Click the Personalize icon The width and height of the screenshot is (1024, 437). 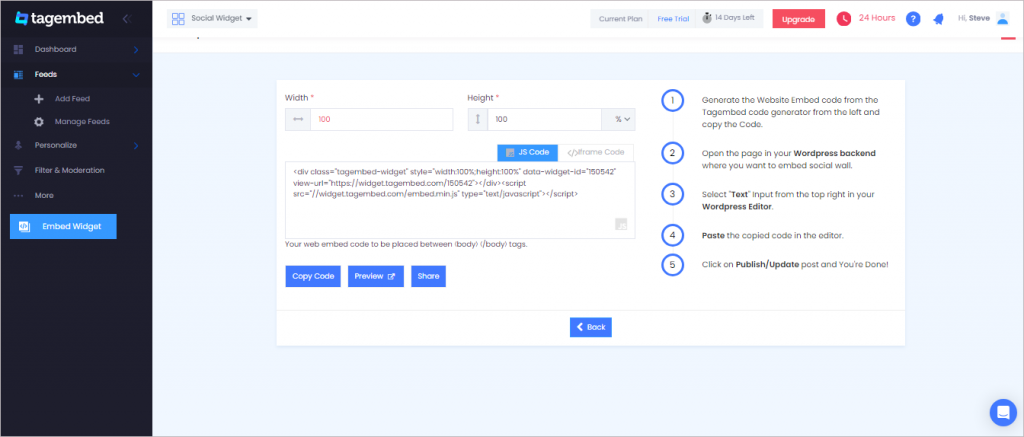tap(18, 145)
